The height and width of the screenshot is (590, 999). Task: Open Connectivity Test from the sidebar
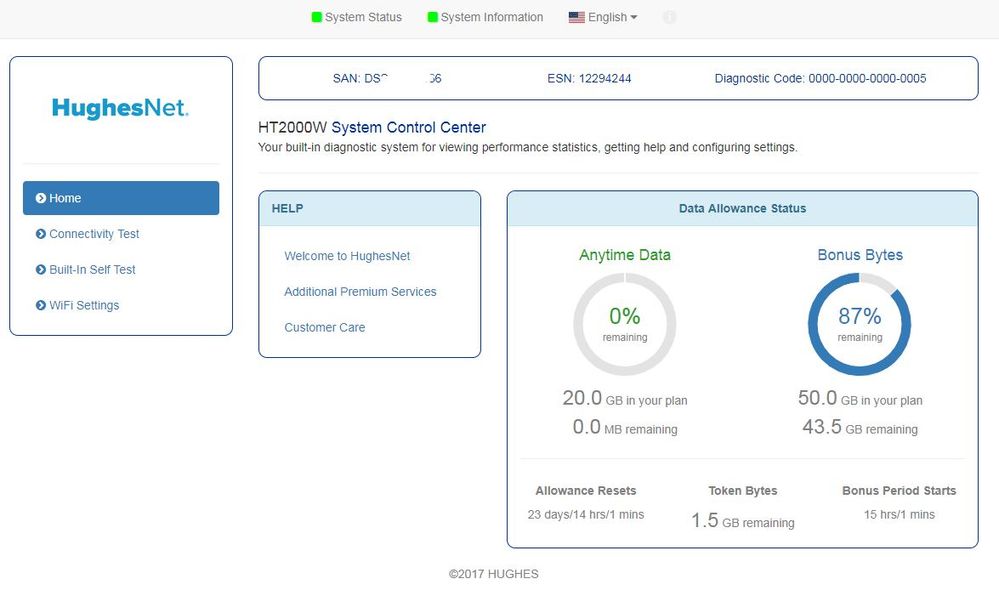coord(94,234)
